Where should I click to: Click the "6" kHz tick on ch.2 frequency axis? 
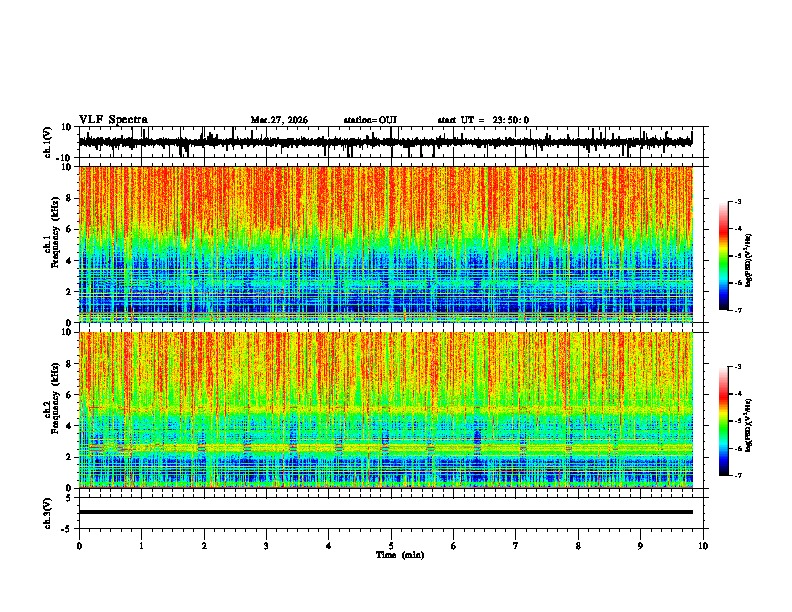[x=70, y=394]
